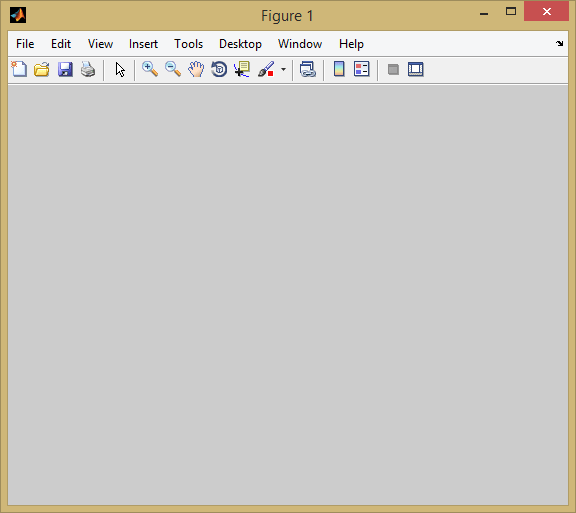Open the Tools menu
The width and height of the screenshot is (576, 513).
coord(188,44)
